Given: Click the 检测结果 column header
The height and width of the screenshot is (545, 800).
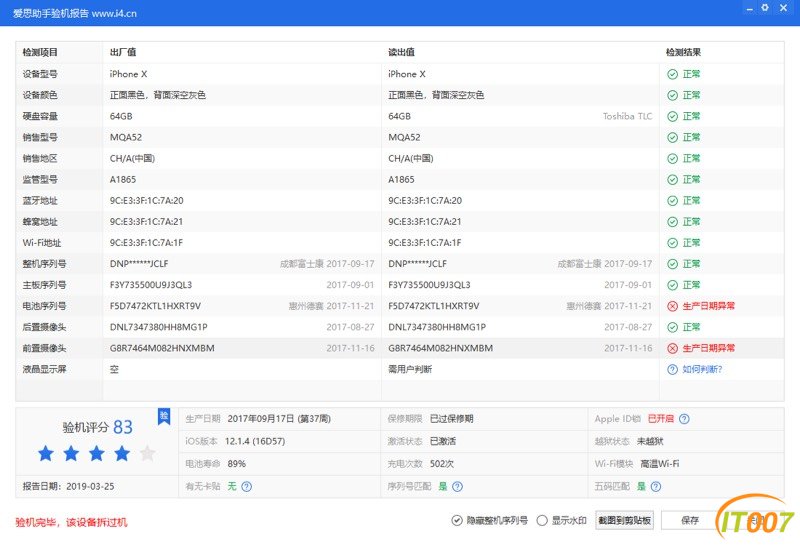Looking at the screenshot, I should click(x=683, y=53).
